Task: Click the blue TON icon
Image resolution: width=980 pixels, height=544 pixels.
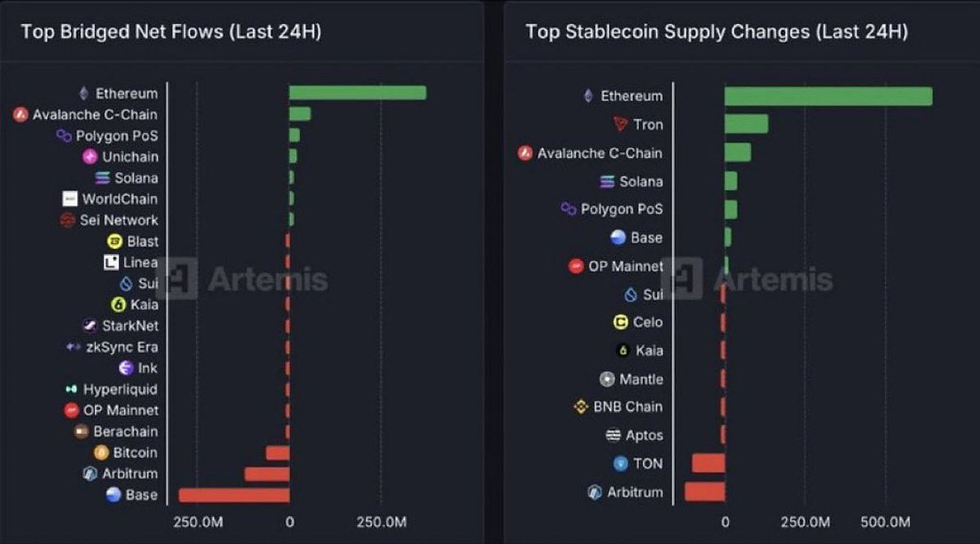Action: (621, 463)
